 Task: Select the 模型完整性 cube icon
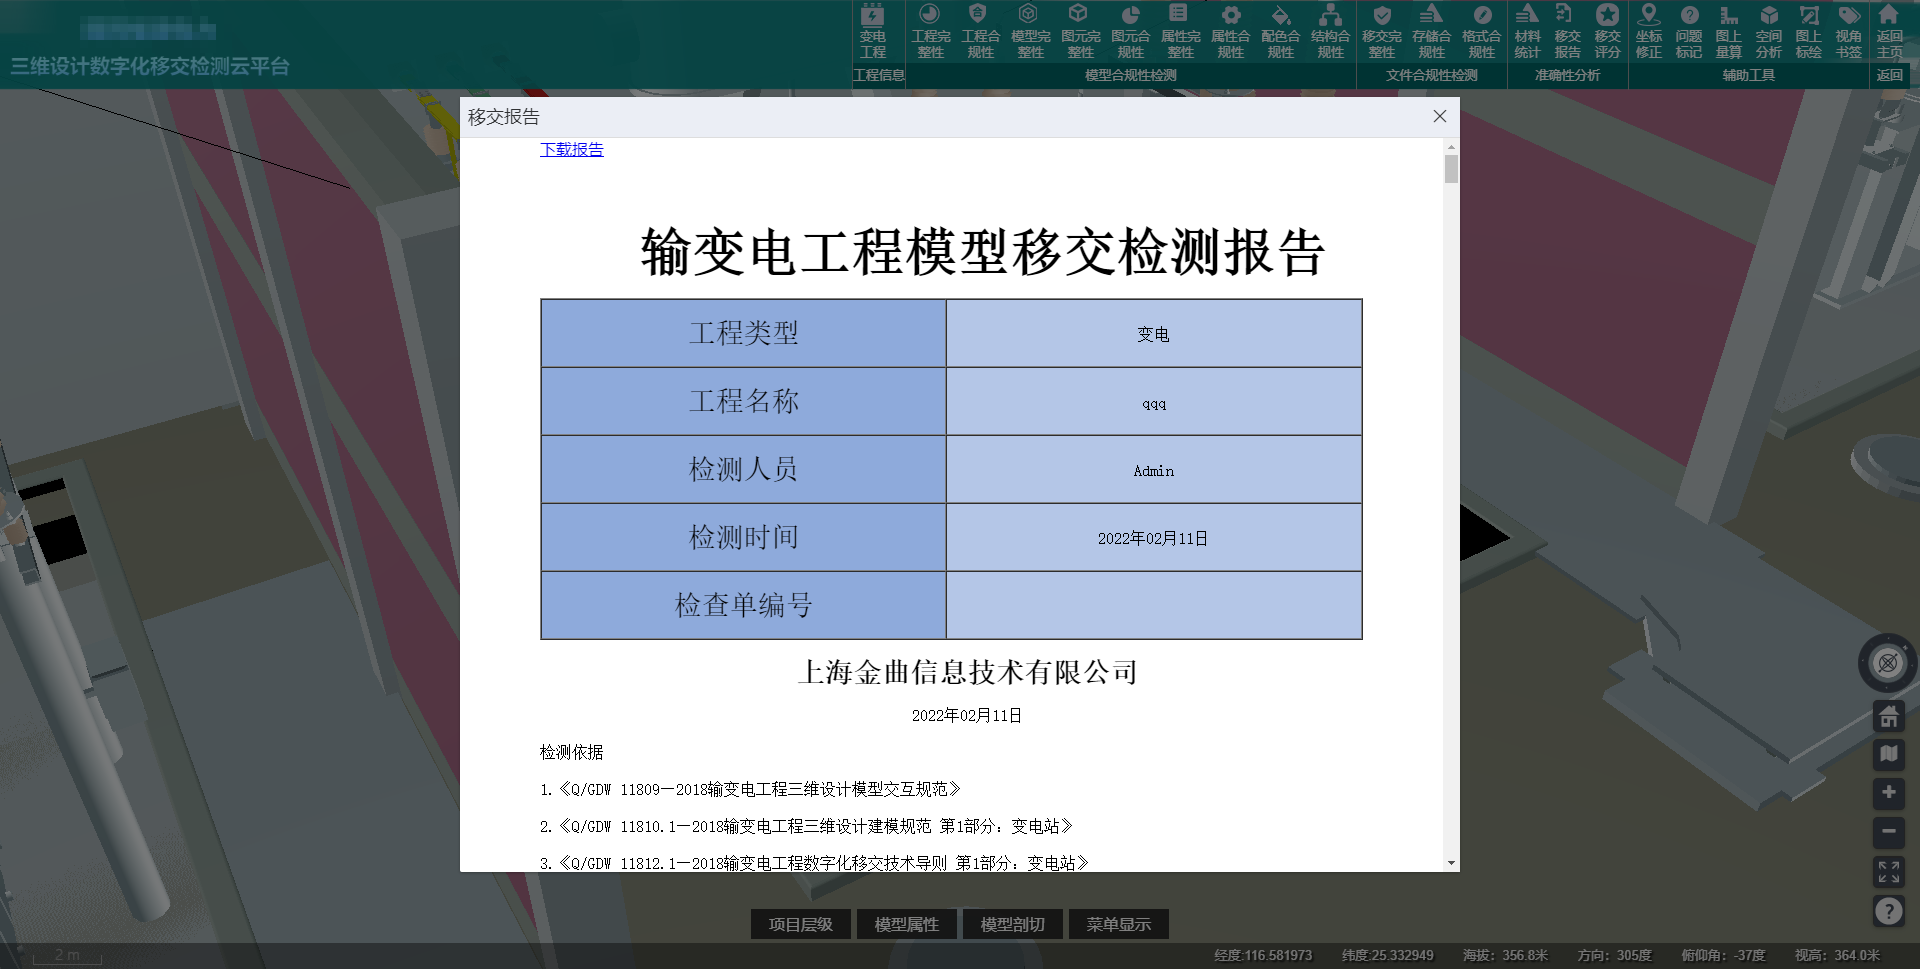[x=1030, y=32]
